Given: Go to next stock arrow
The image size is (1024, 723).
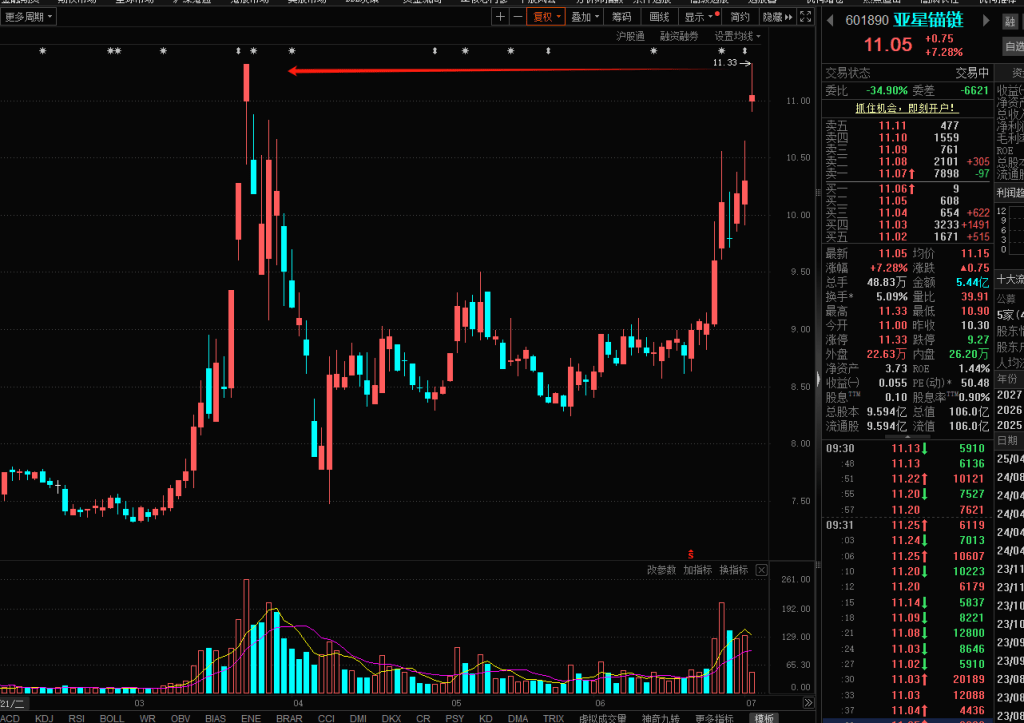Looking at the screenshot, I should pyautogui.click(x=986, y=21).
